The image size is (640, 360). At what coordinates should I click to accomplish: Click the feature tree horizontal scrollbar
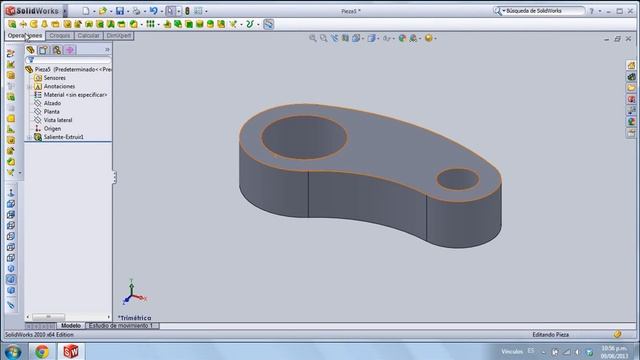(x=68, y=317)
